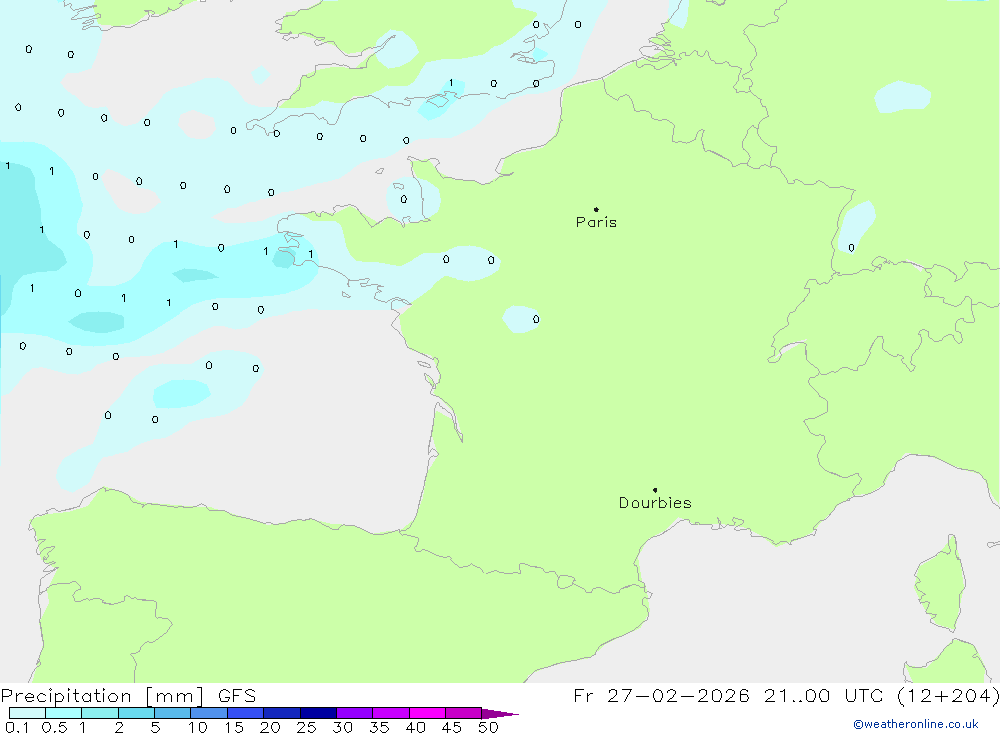The image size is (1000, 733).
Task: Click the '21..00 UTC' time text
Action: [825, 695]
